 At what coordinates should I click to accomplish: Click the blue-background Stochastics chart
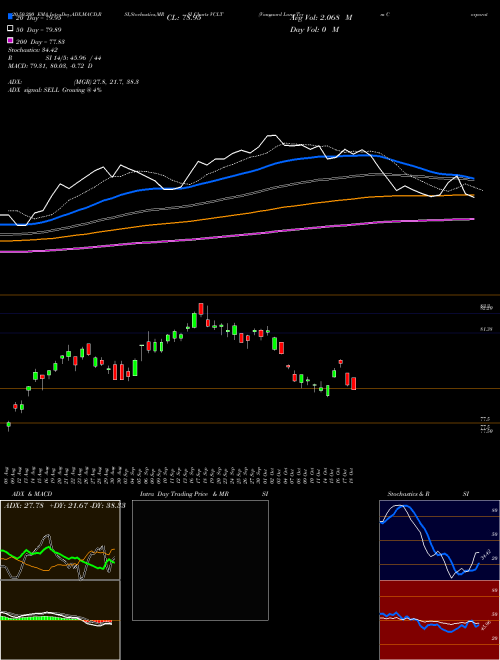tap(439, 540)
